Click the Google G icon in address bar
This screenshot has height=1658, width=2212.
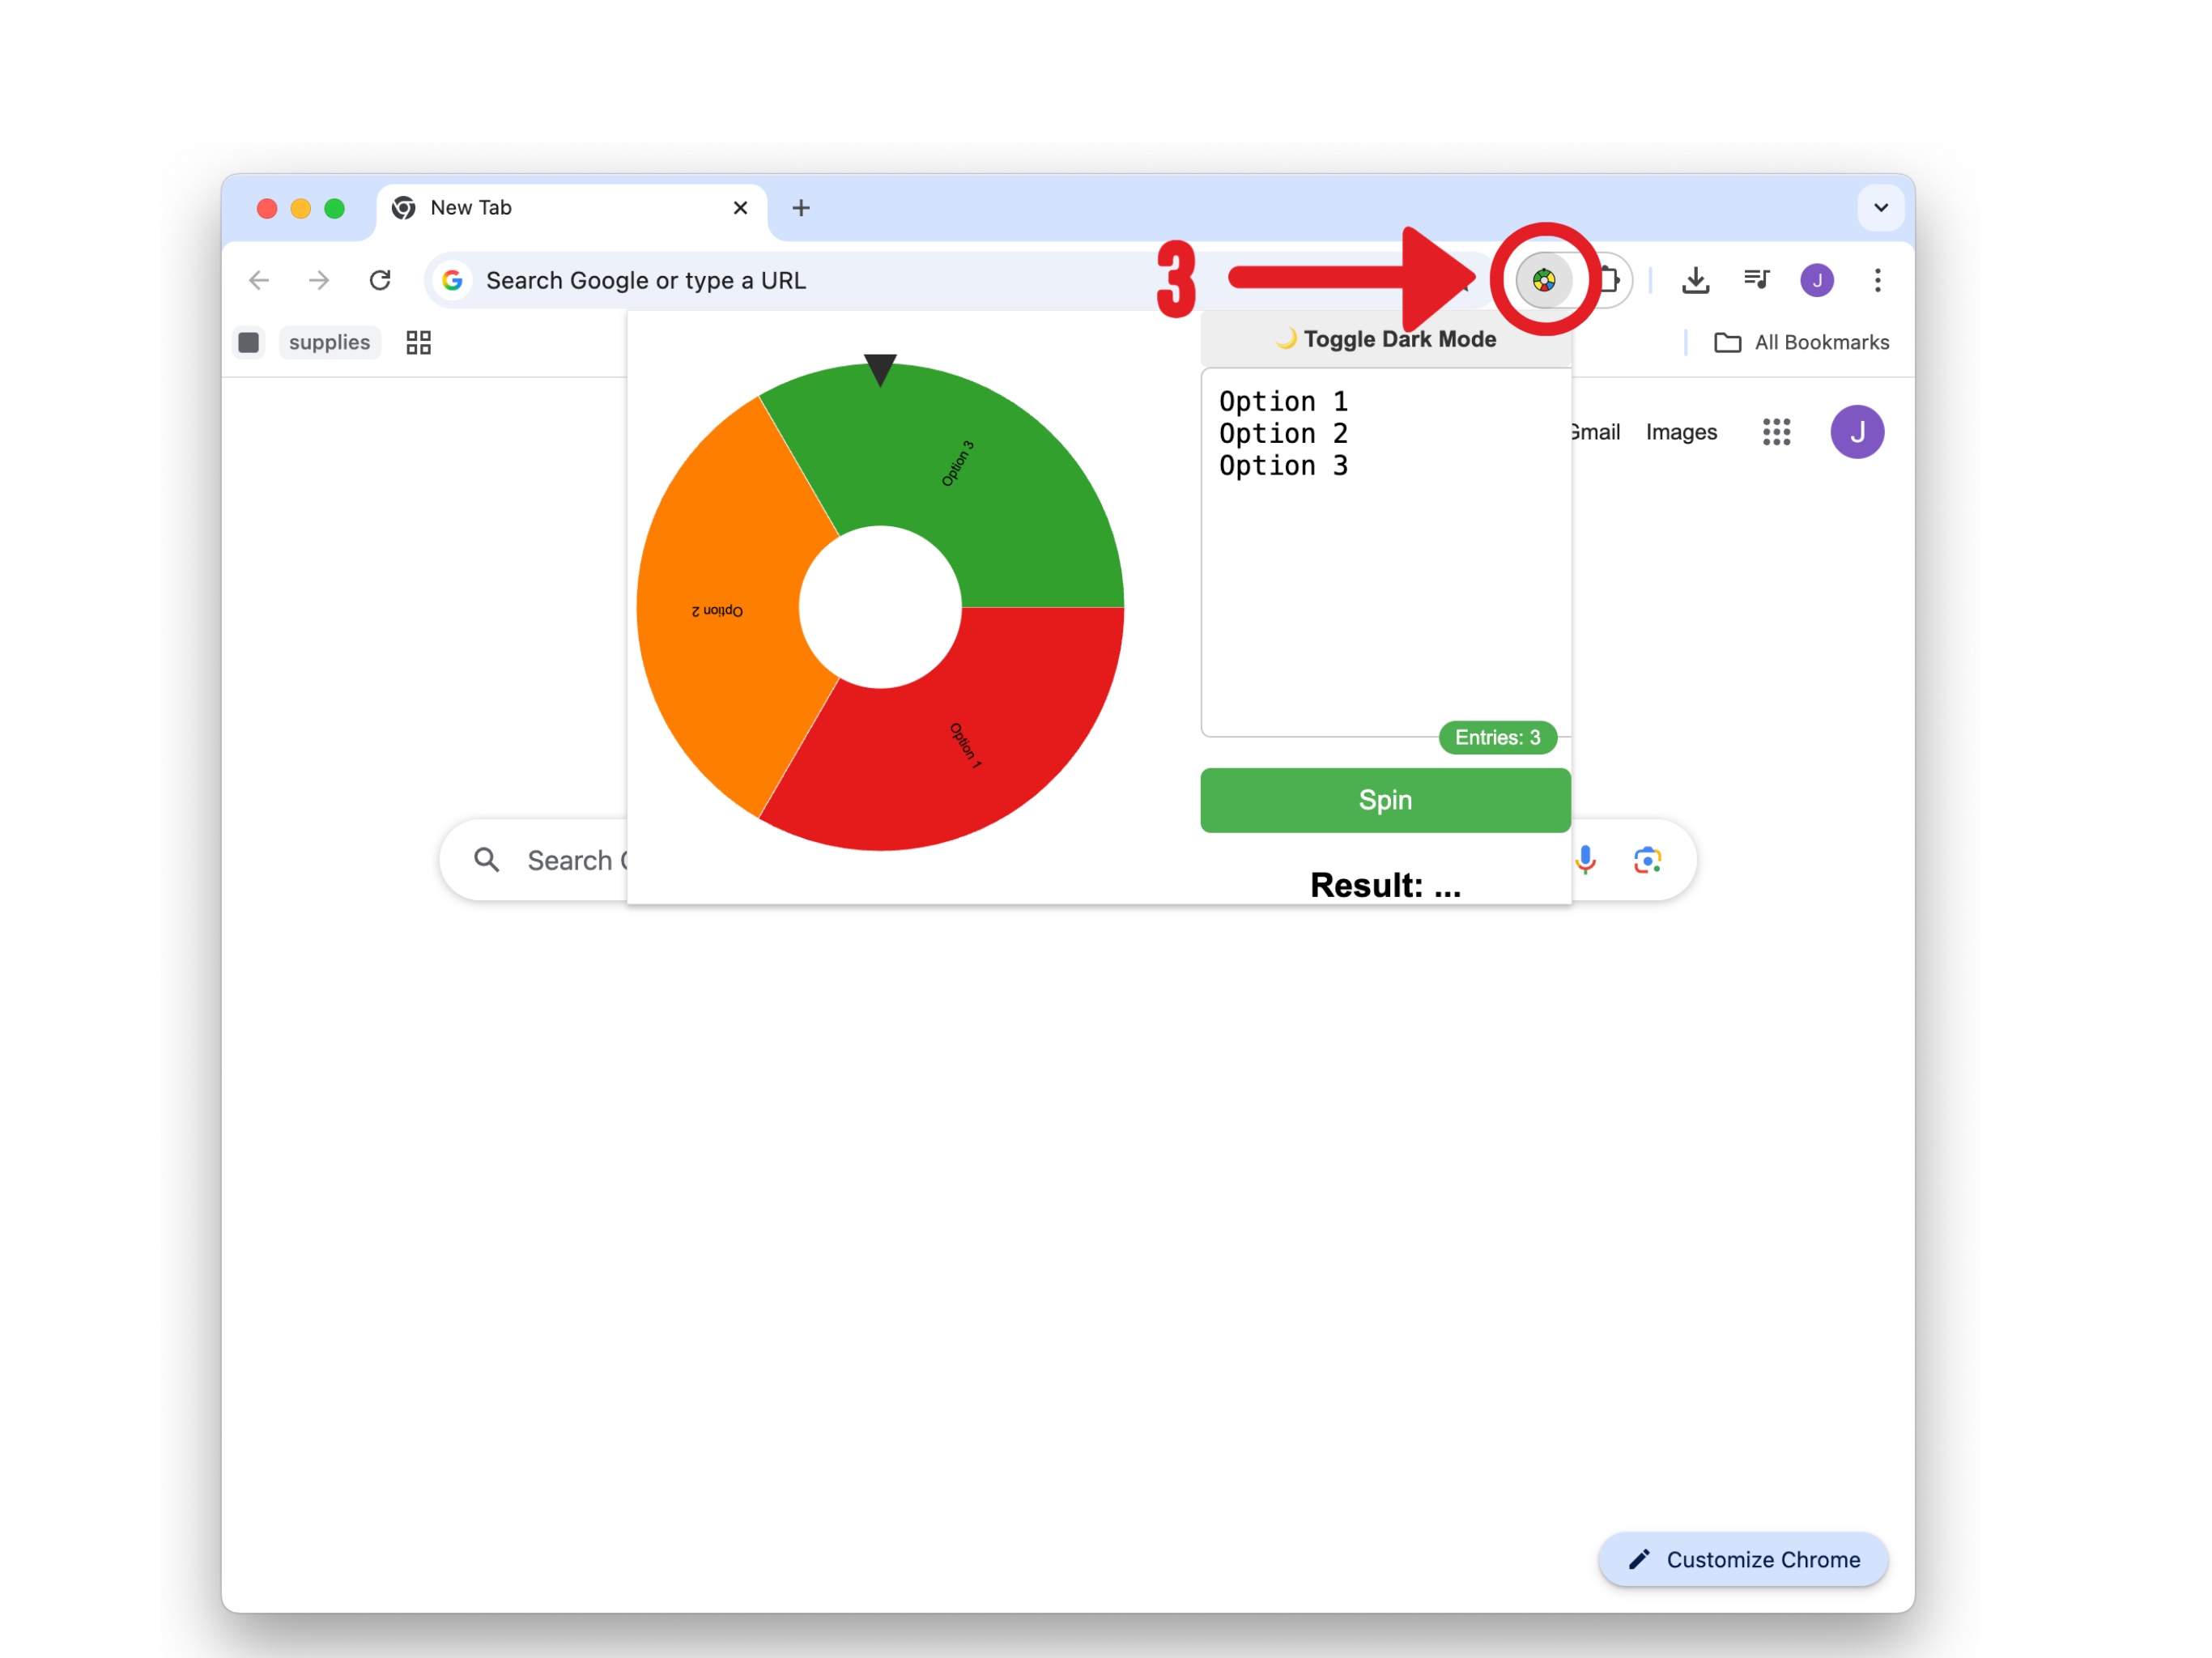(452, 280)
